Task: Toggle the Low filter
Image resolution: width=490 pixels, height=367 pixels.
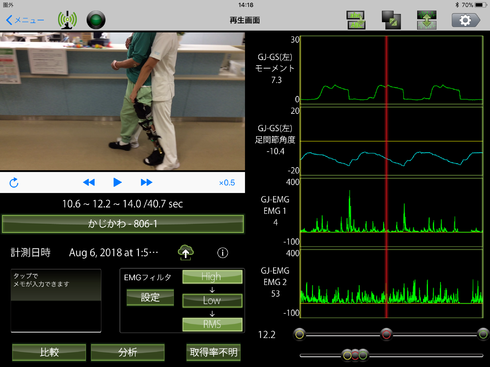Action: coord(212,300)
